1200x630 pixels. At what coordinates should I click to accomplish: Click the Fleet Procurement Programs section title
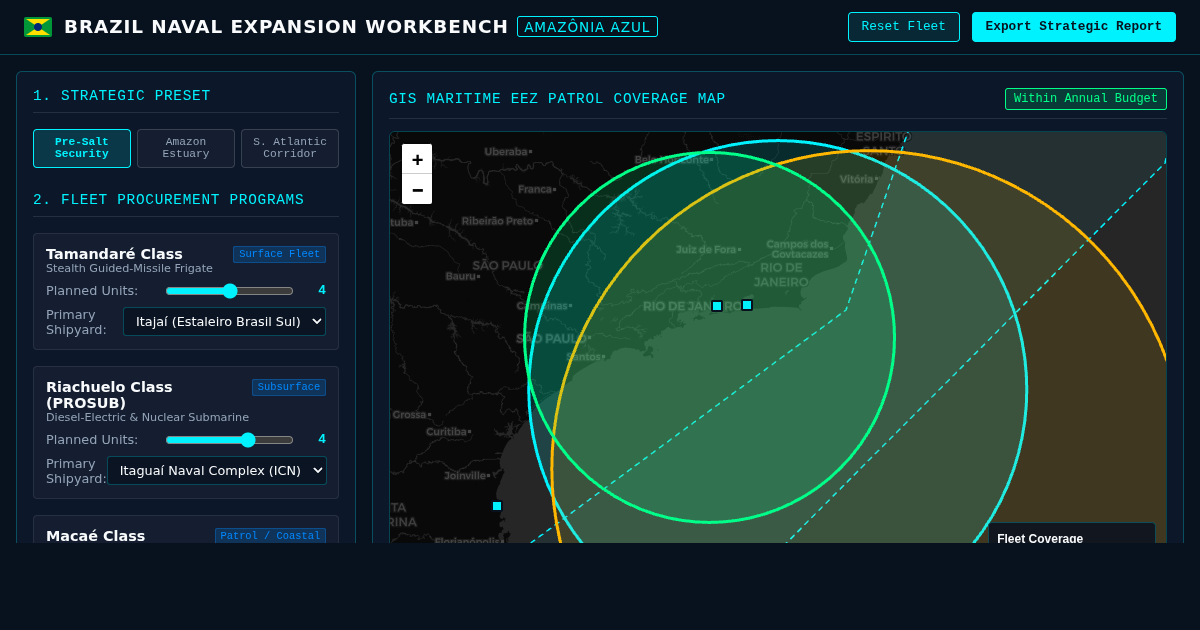(x=168, y=200)
